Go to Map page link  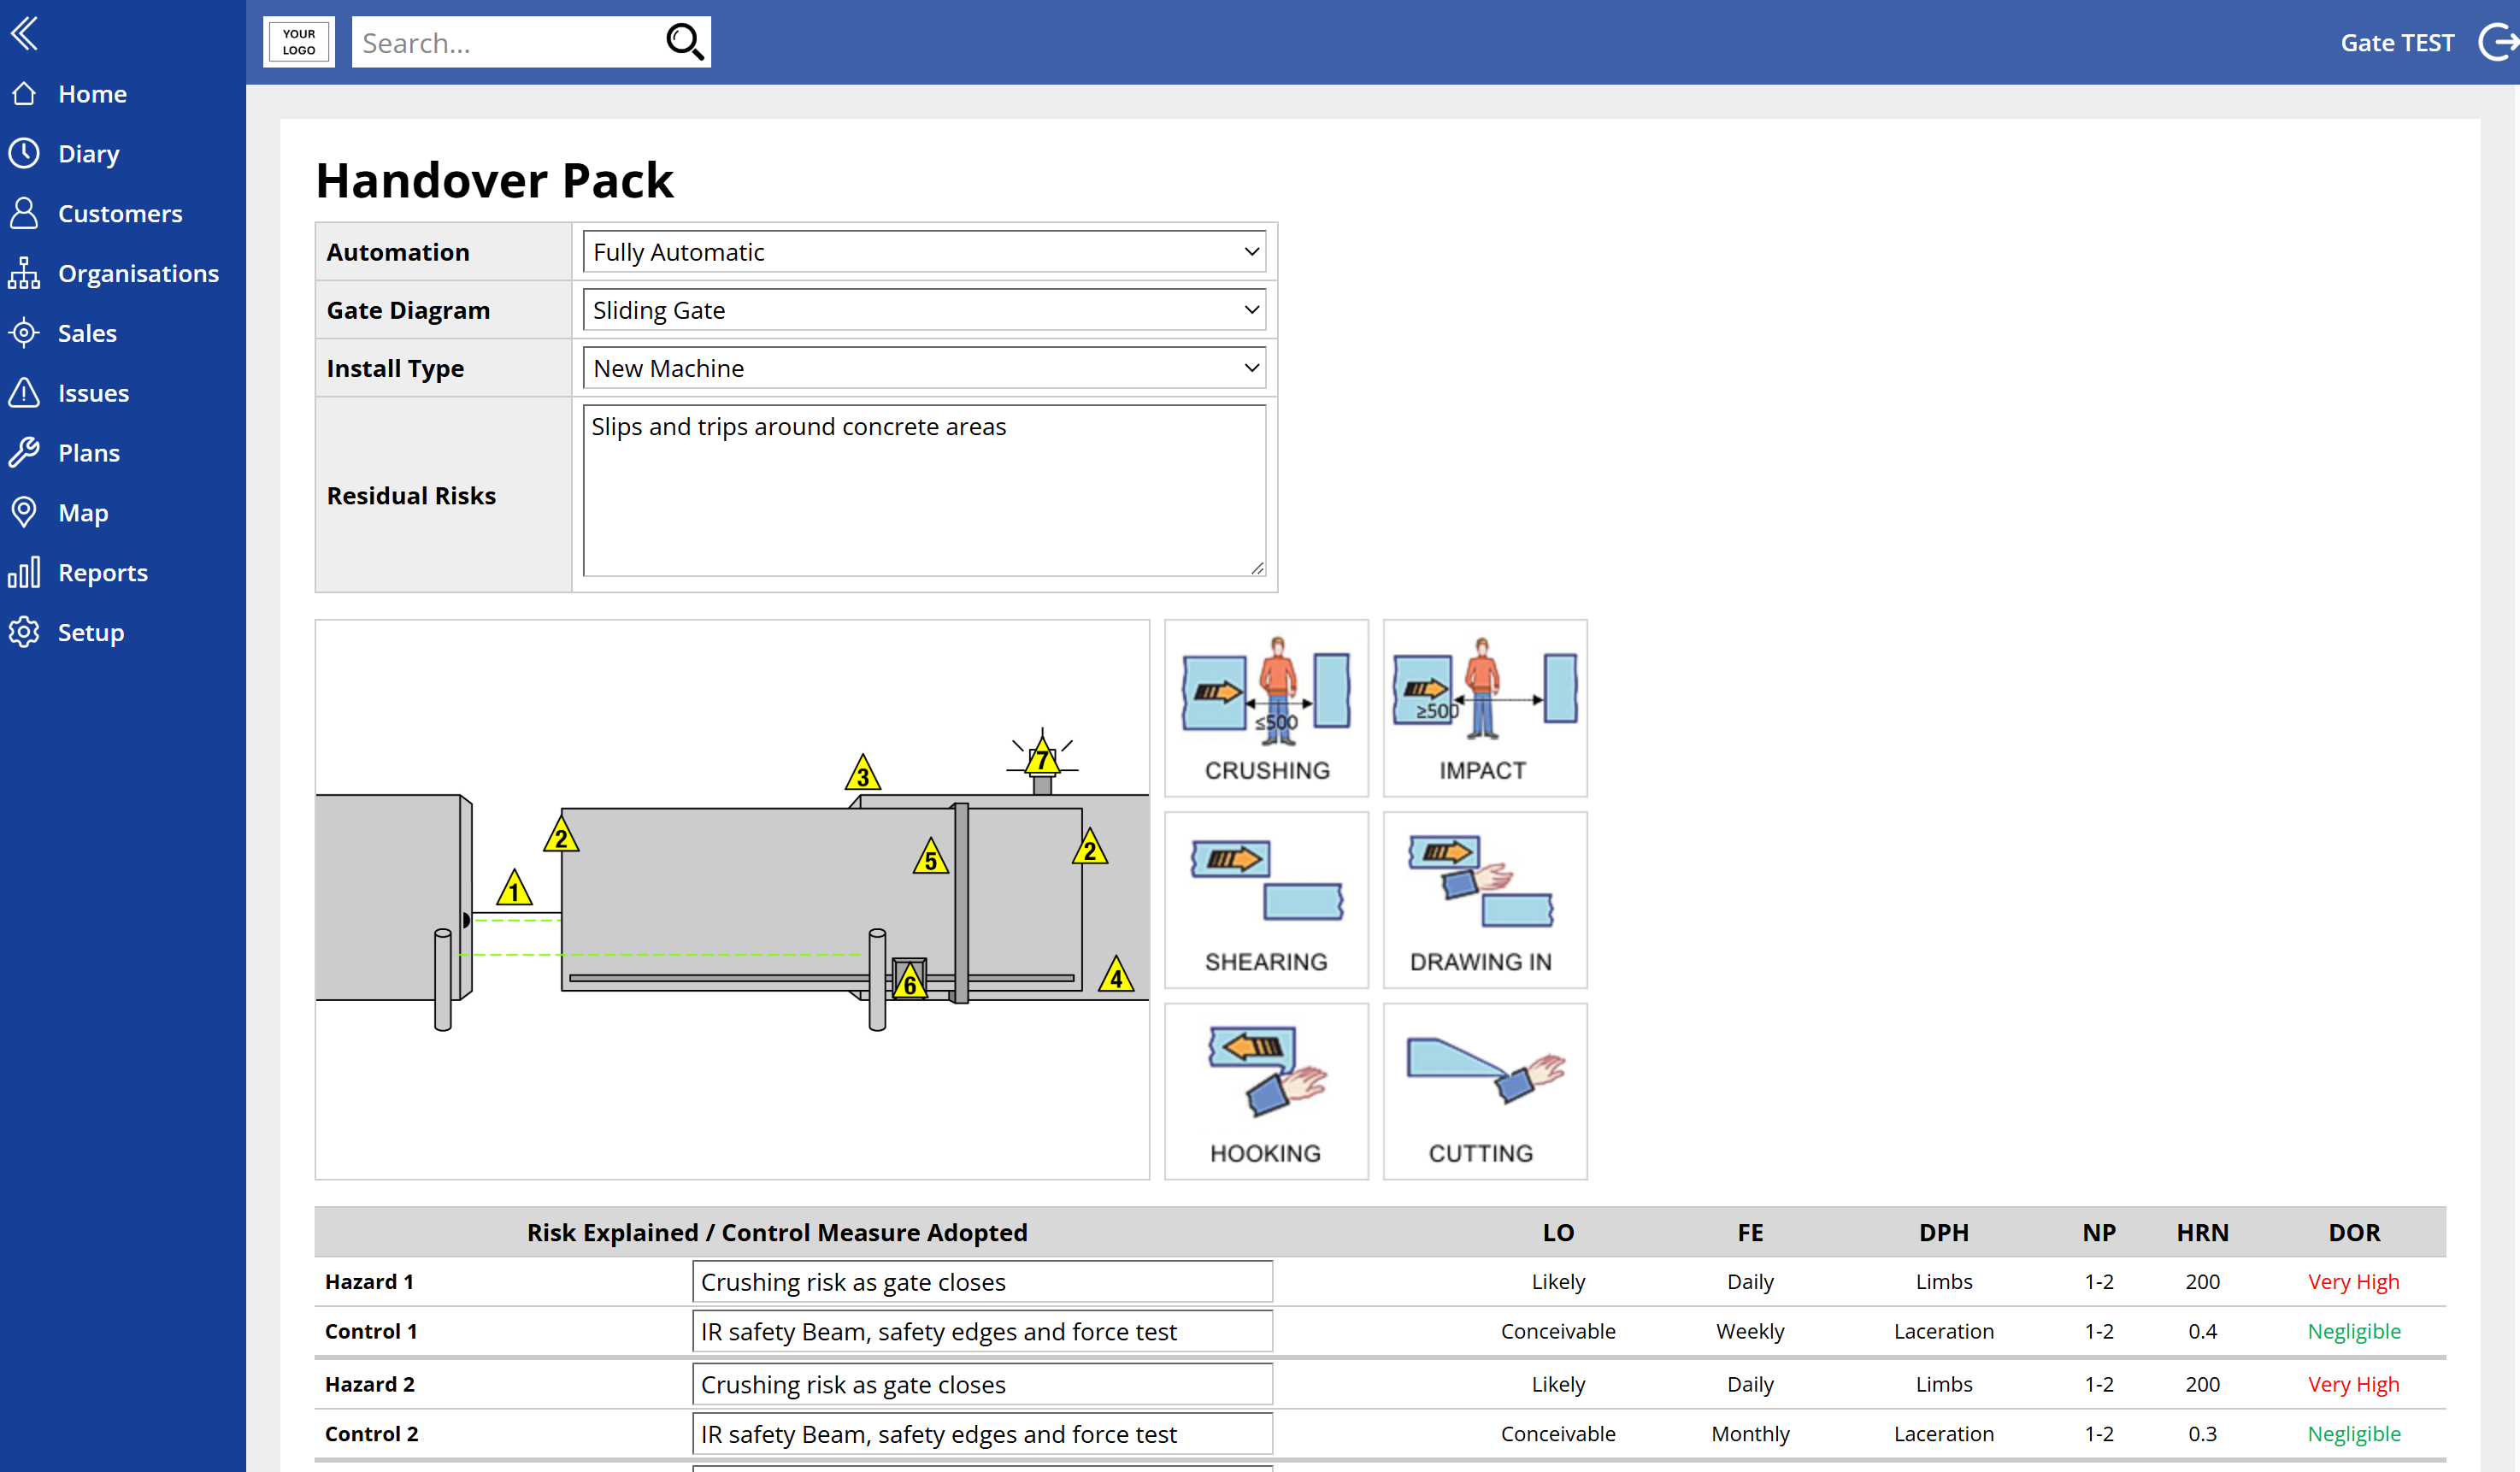click(83, 513)
